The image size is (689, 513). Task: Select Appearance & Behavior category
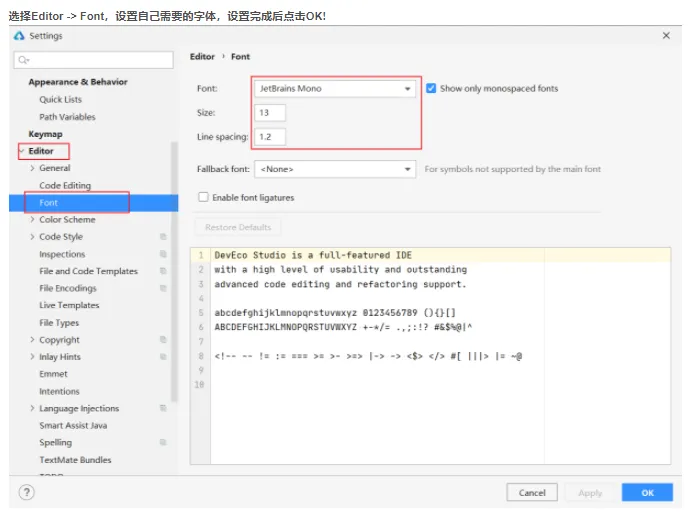78,82
